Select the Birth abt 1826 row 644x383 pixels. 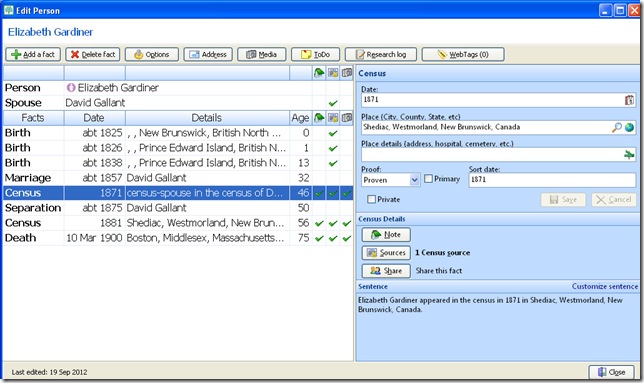(178, 148)
